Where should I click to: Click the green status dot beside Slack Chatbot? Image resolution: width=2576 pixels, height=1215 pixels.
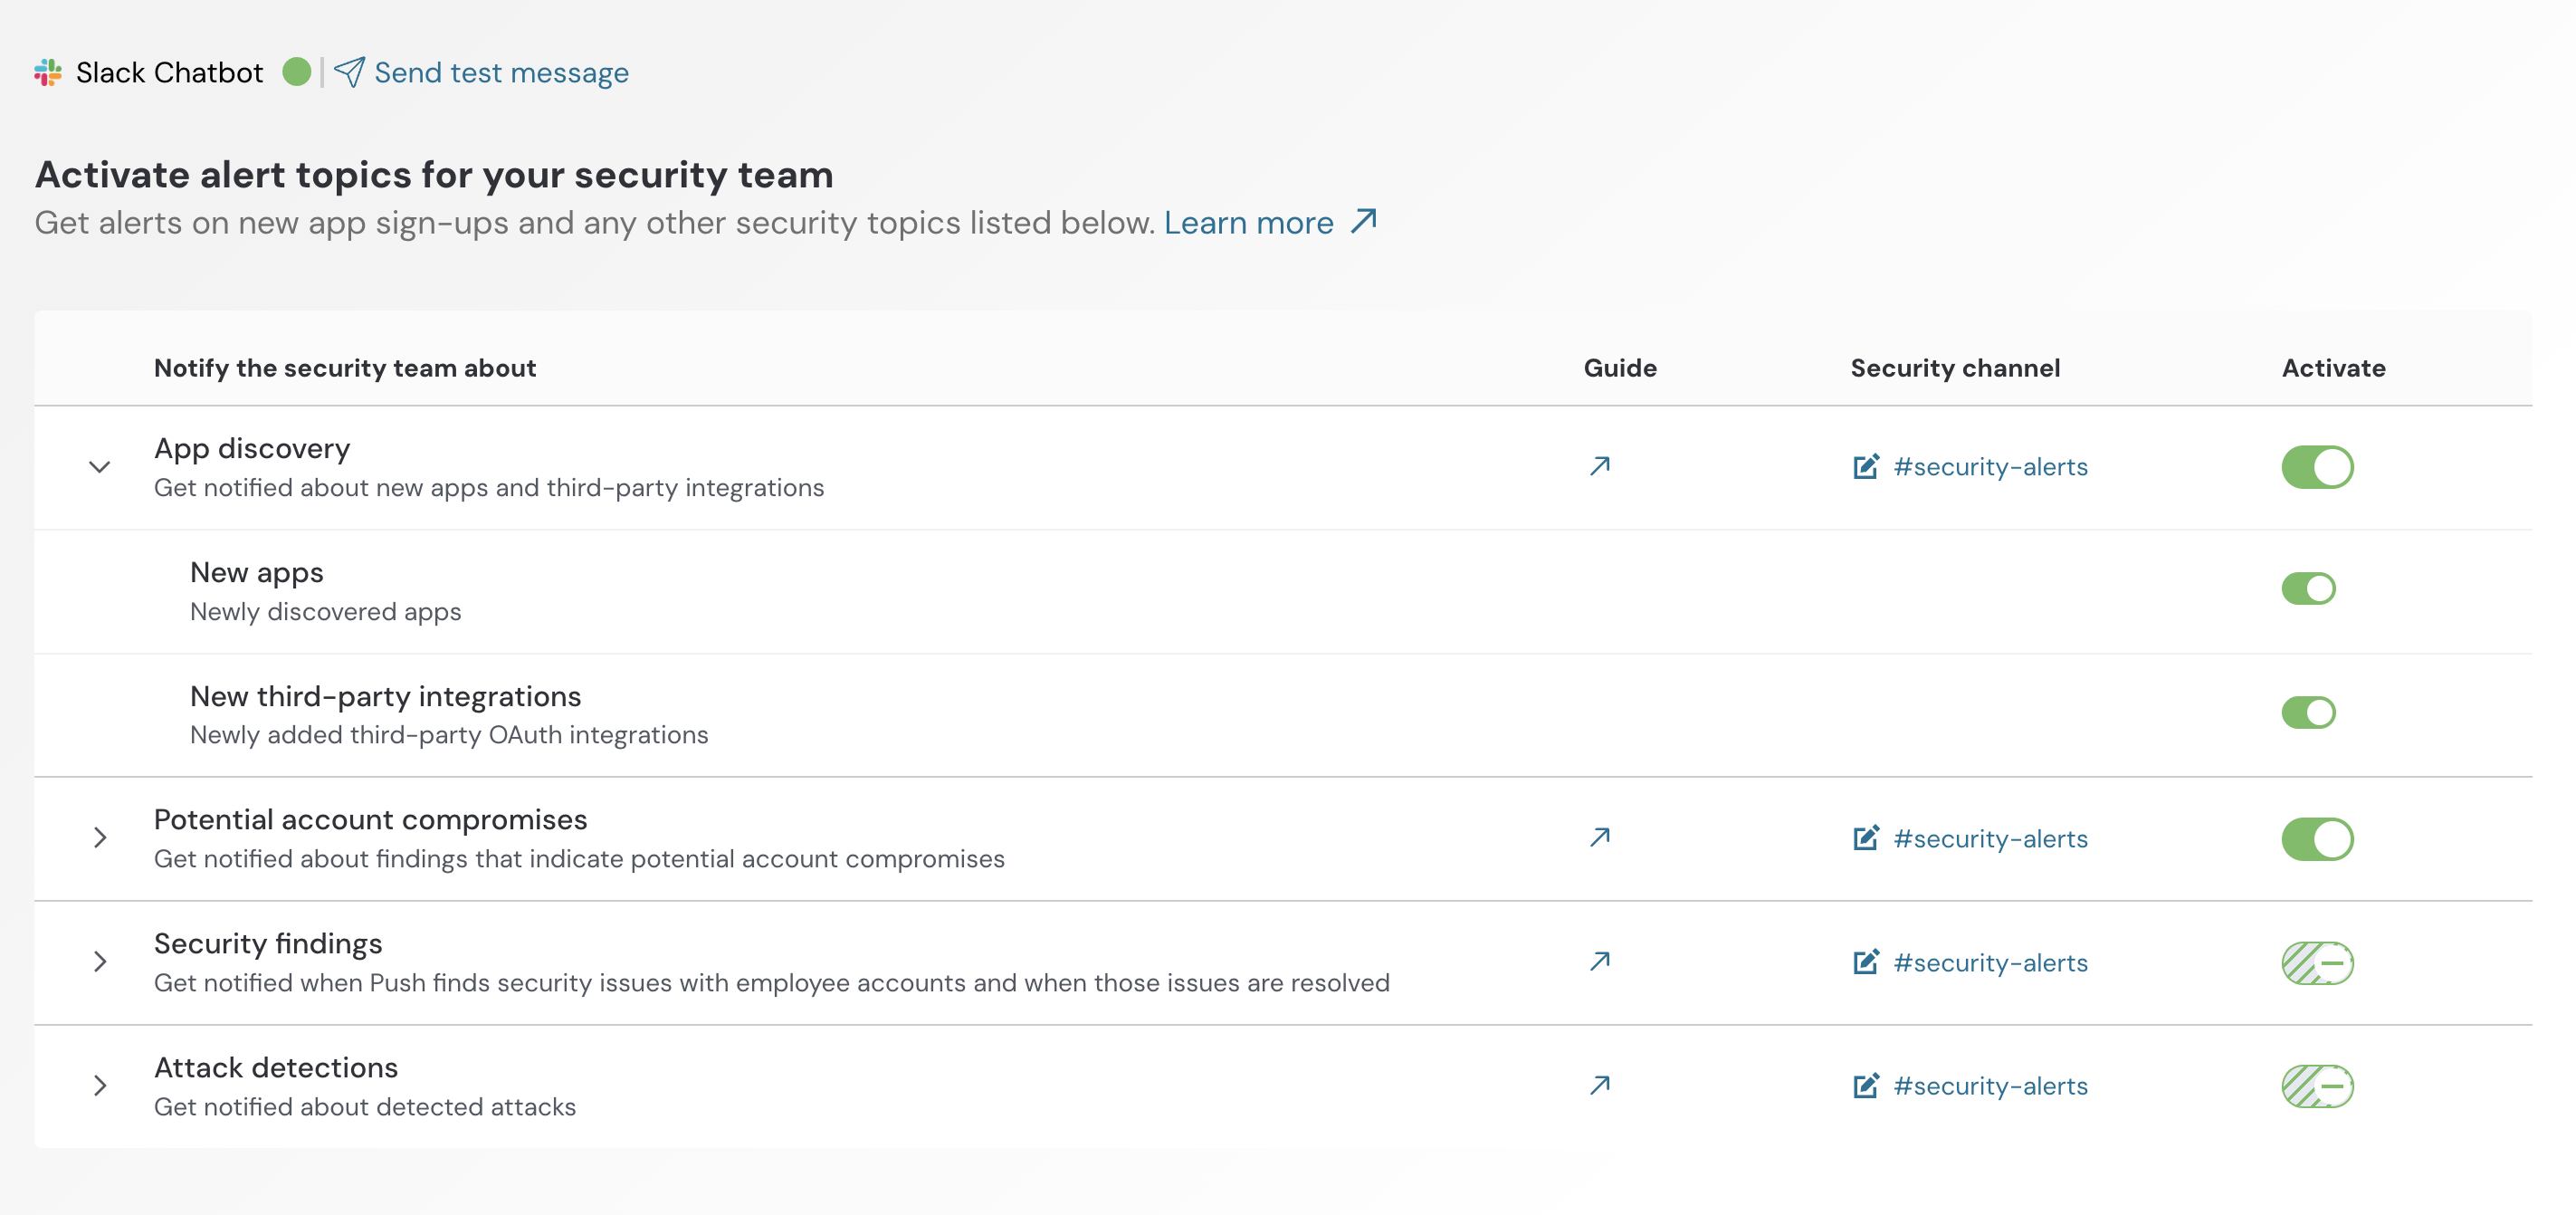[x=298, y=71]
